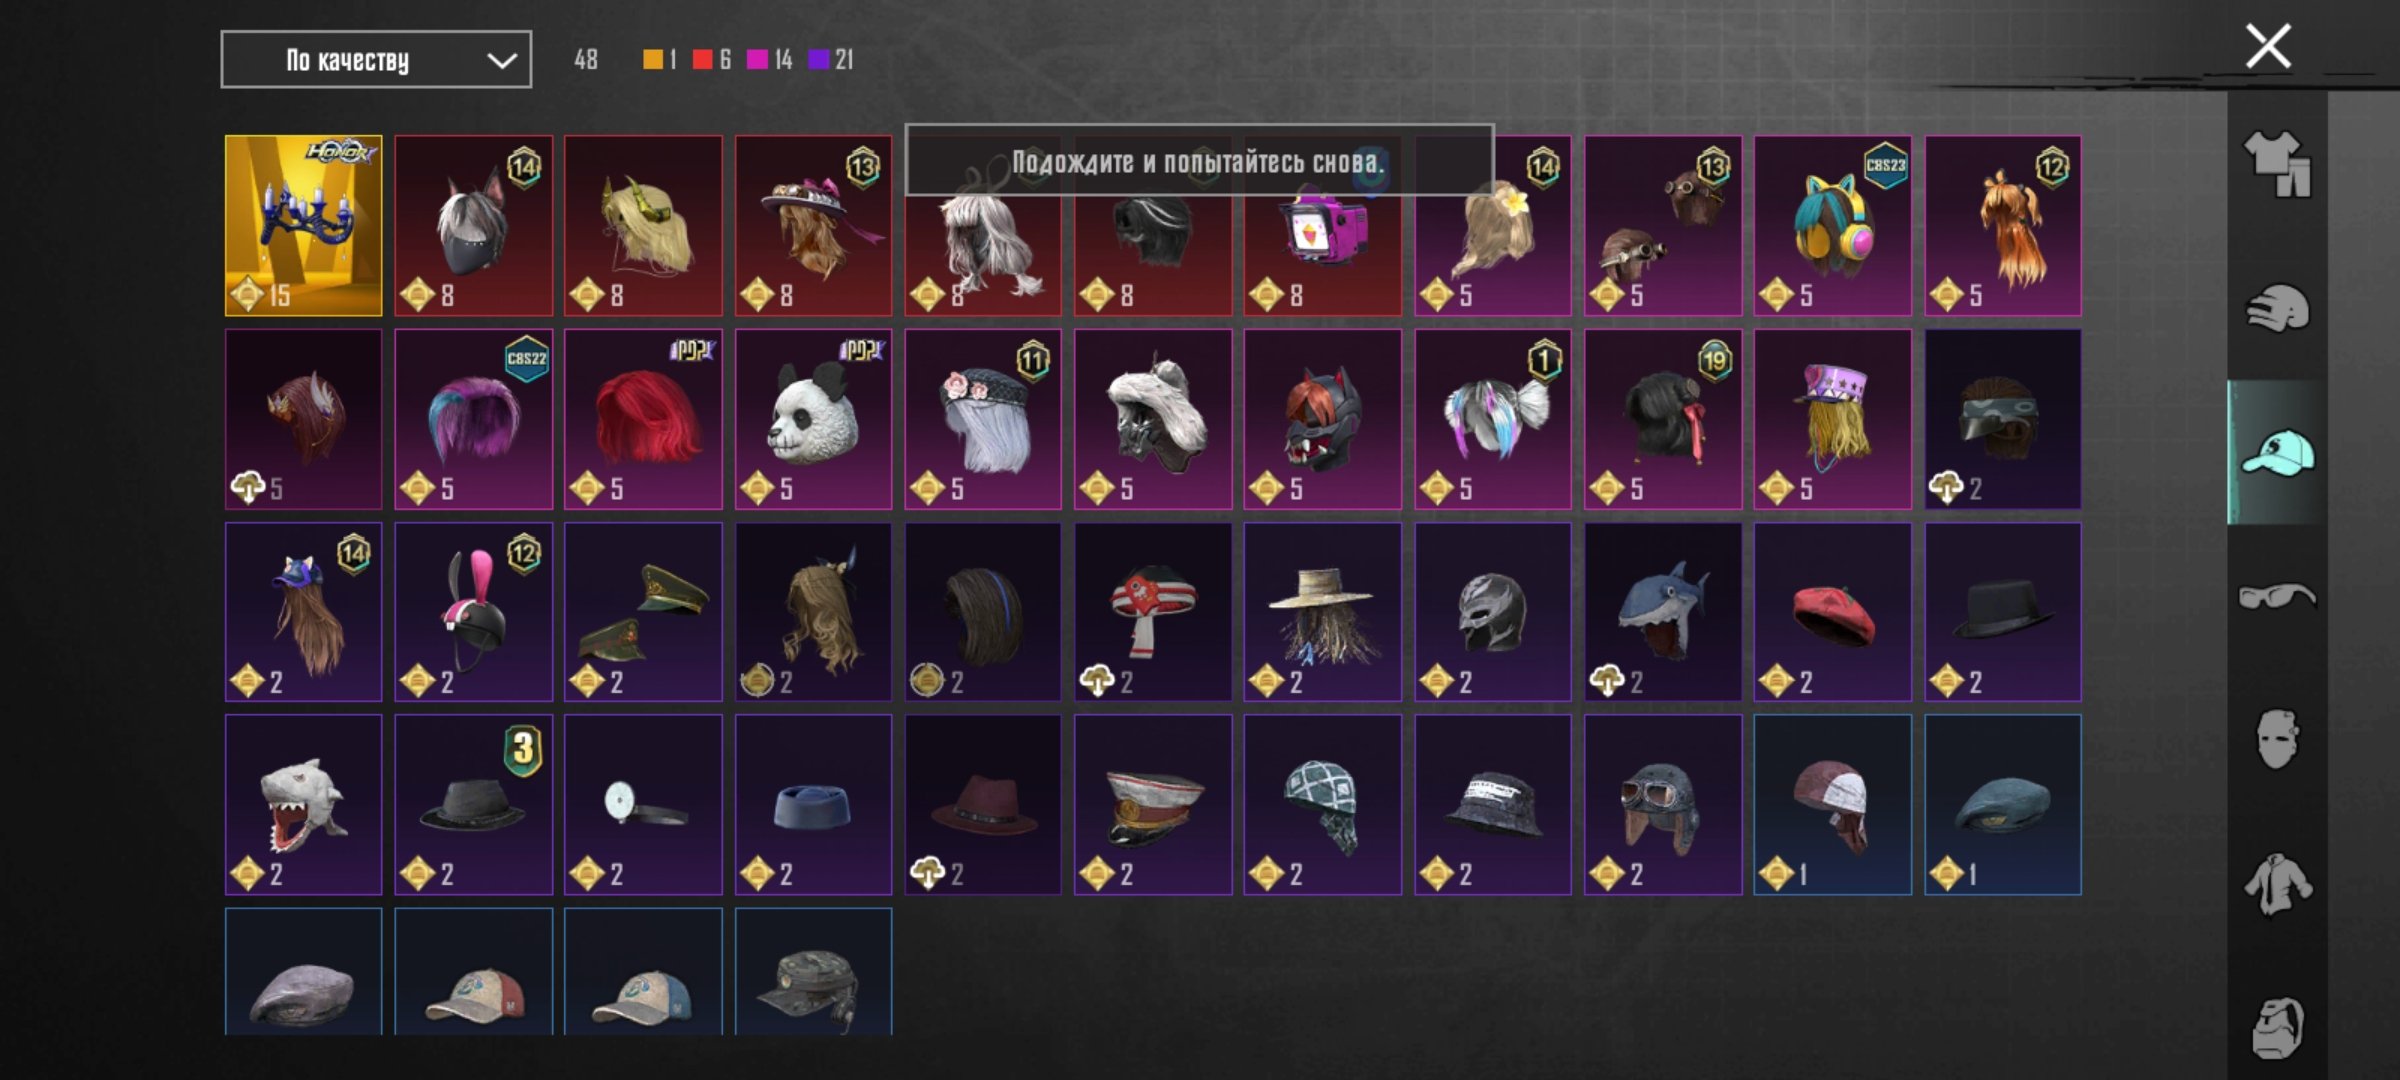The image size is (2400, 1080).
Task: Switch to the glasses category icon
Action: [x=2277, y=597]
